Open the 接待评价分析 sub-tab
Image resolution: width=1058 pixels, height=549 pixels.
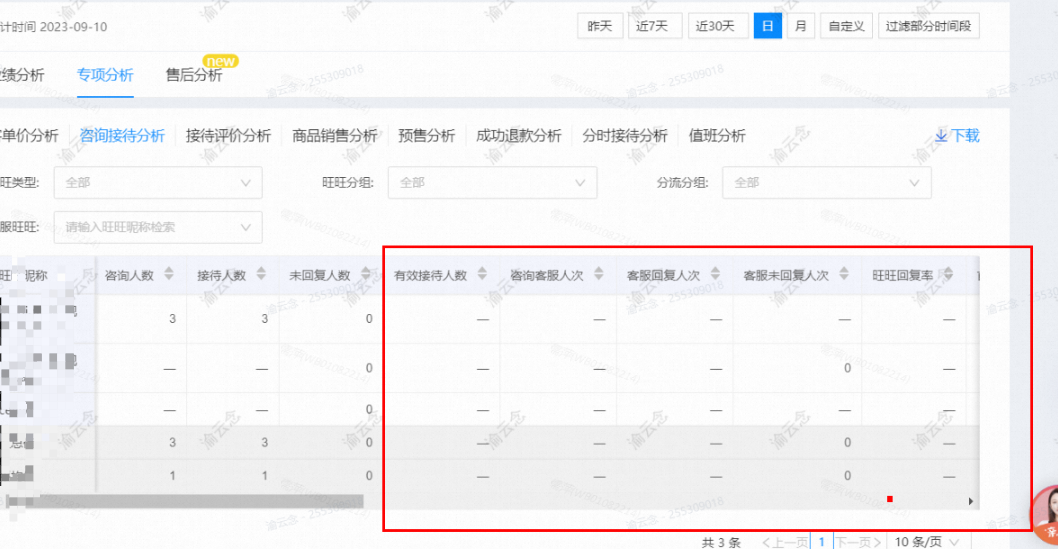coord(228,136)
